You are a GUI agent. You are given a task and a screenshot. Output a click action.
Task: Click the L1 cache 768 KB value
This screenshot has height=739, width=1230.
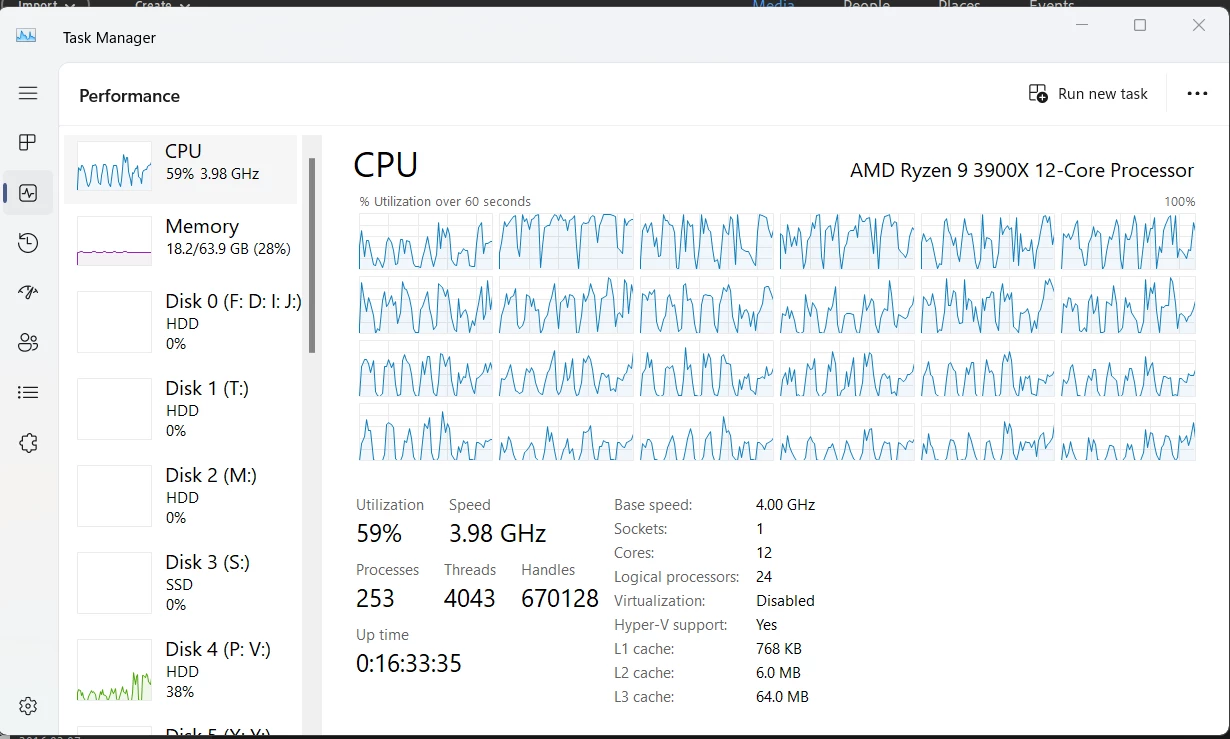pyautogui.click(x=779, y=649)
